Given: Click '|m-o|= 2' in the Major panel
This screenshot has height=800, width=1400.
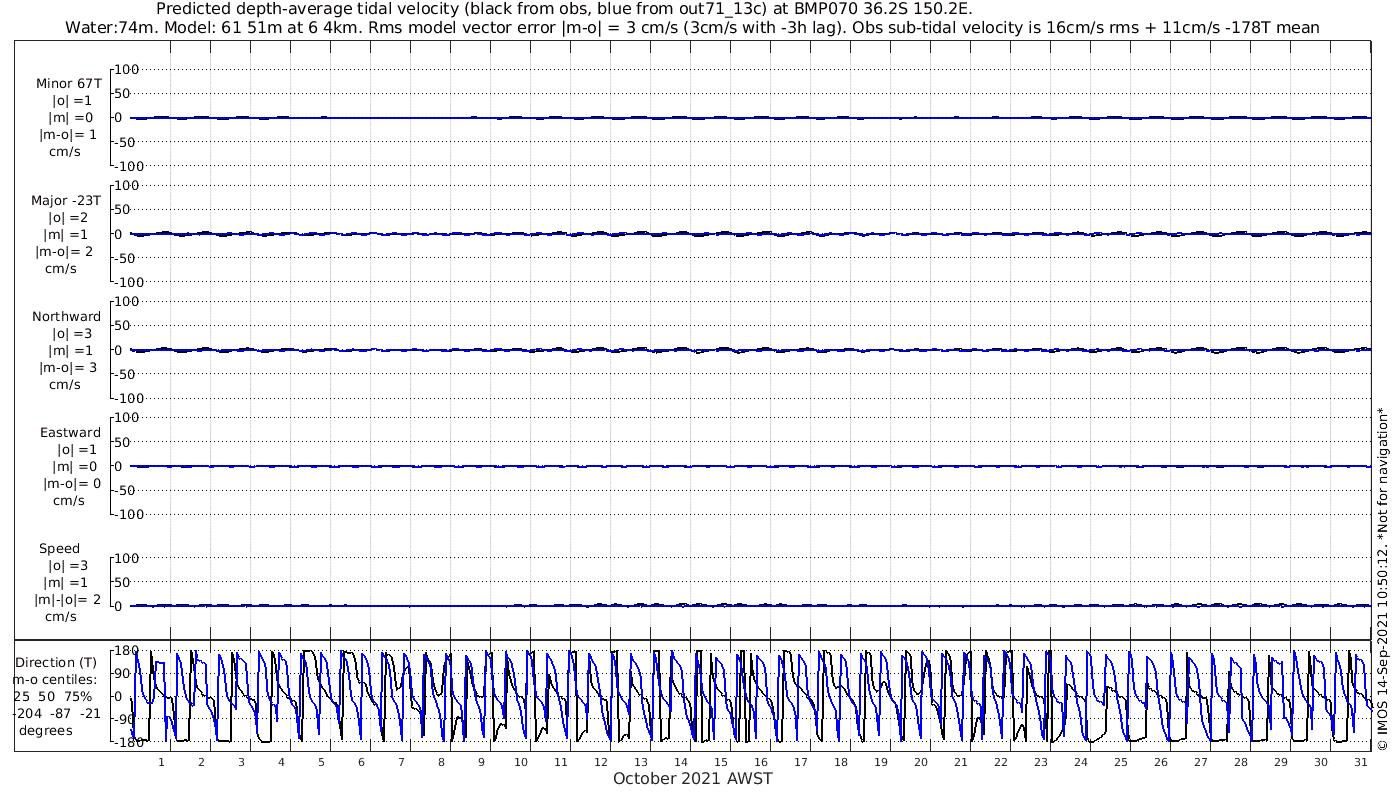Looking at the screenshot, I should (x=66, y=252).
